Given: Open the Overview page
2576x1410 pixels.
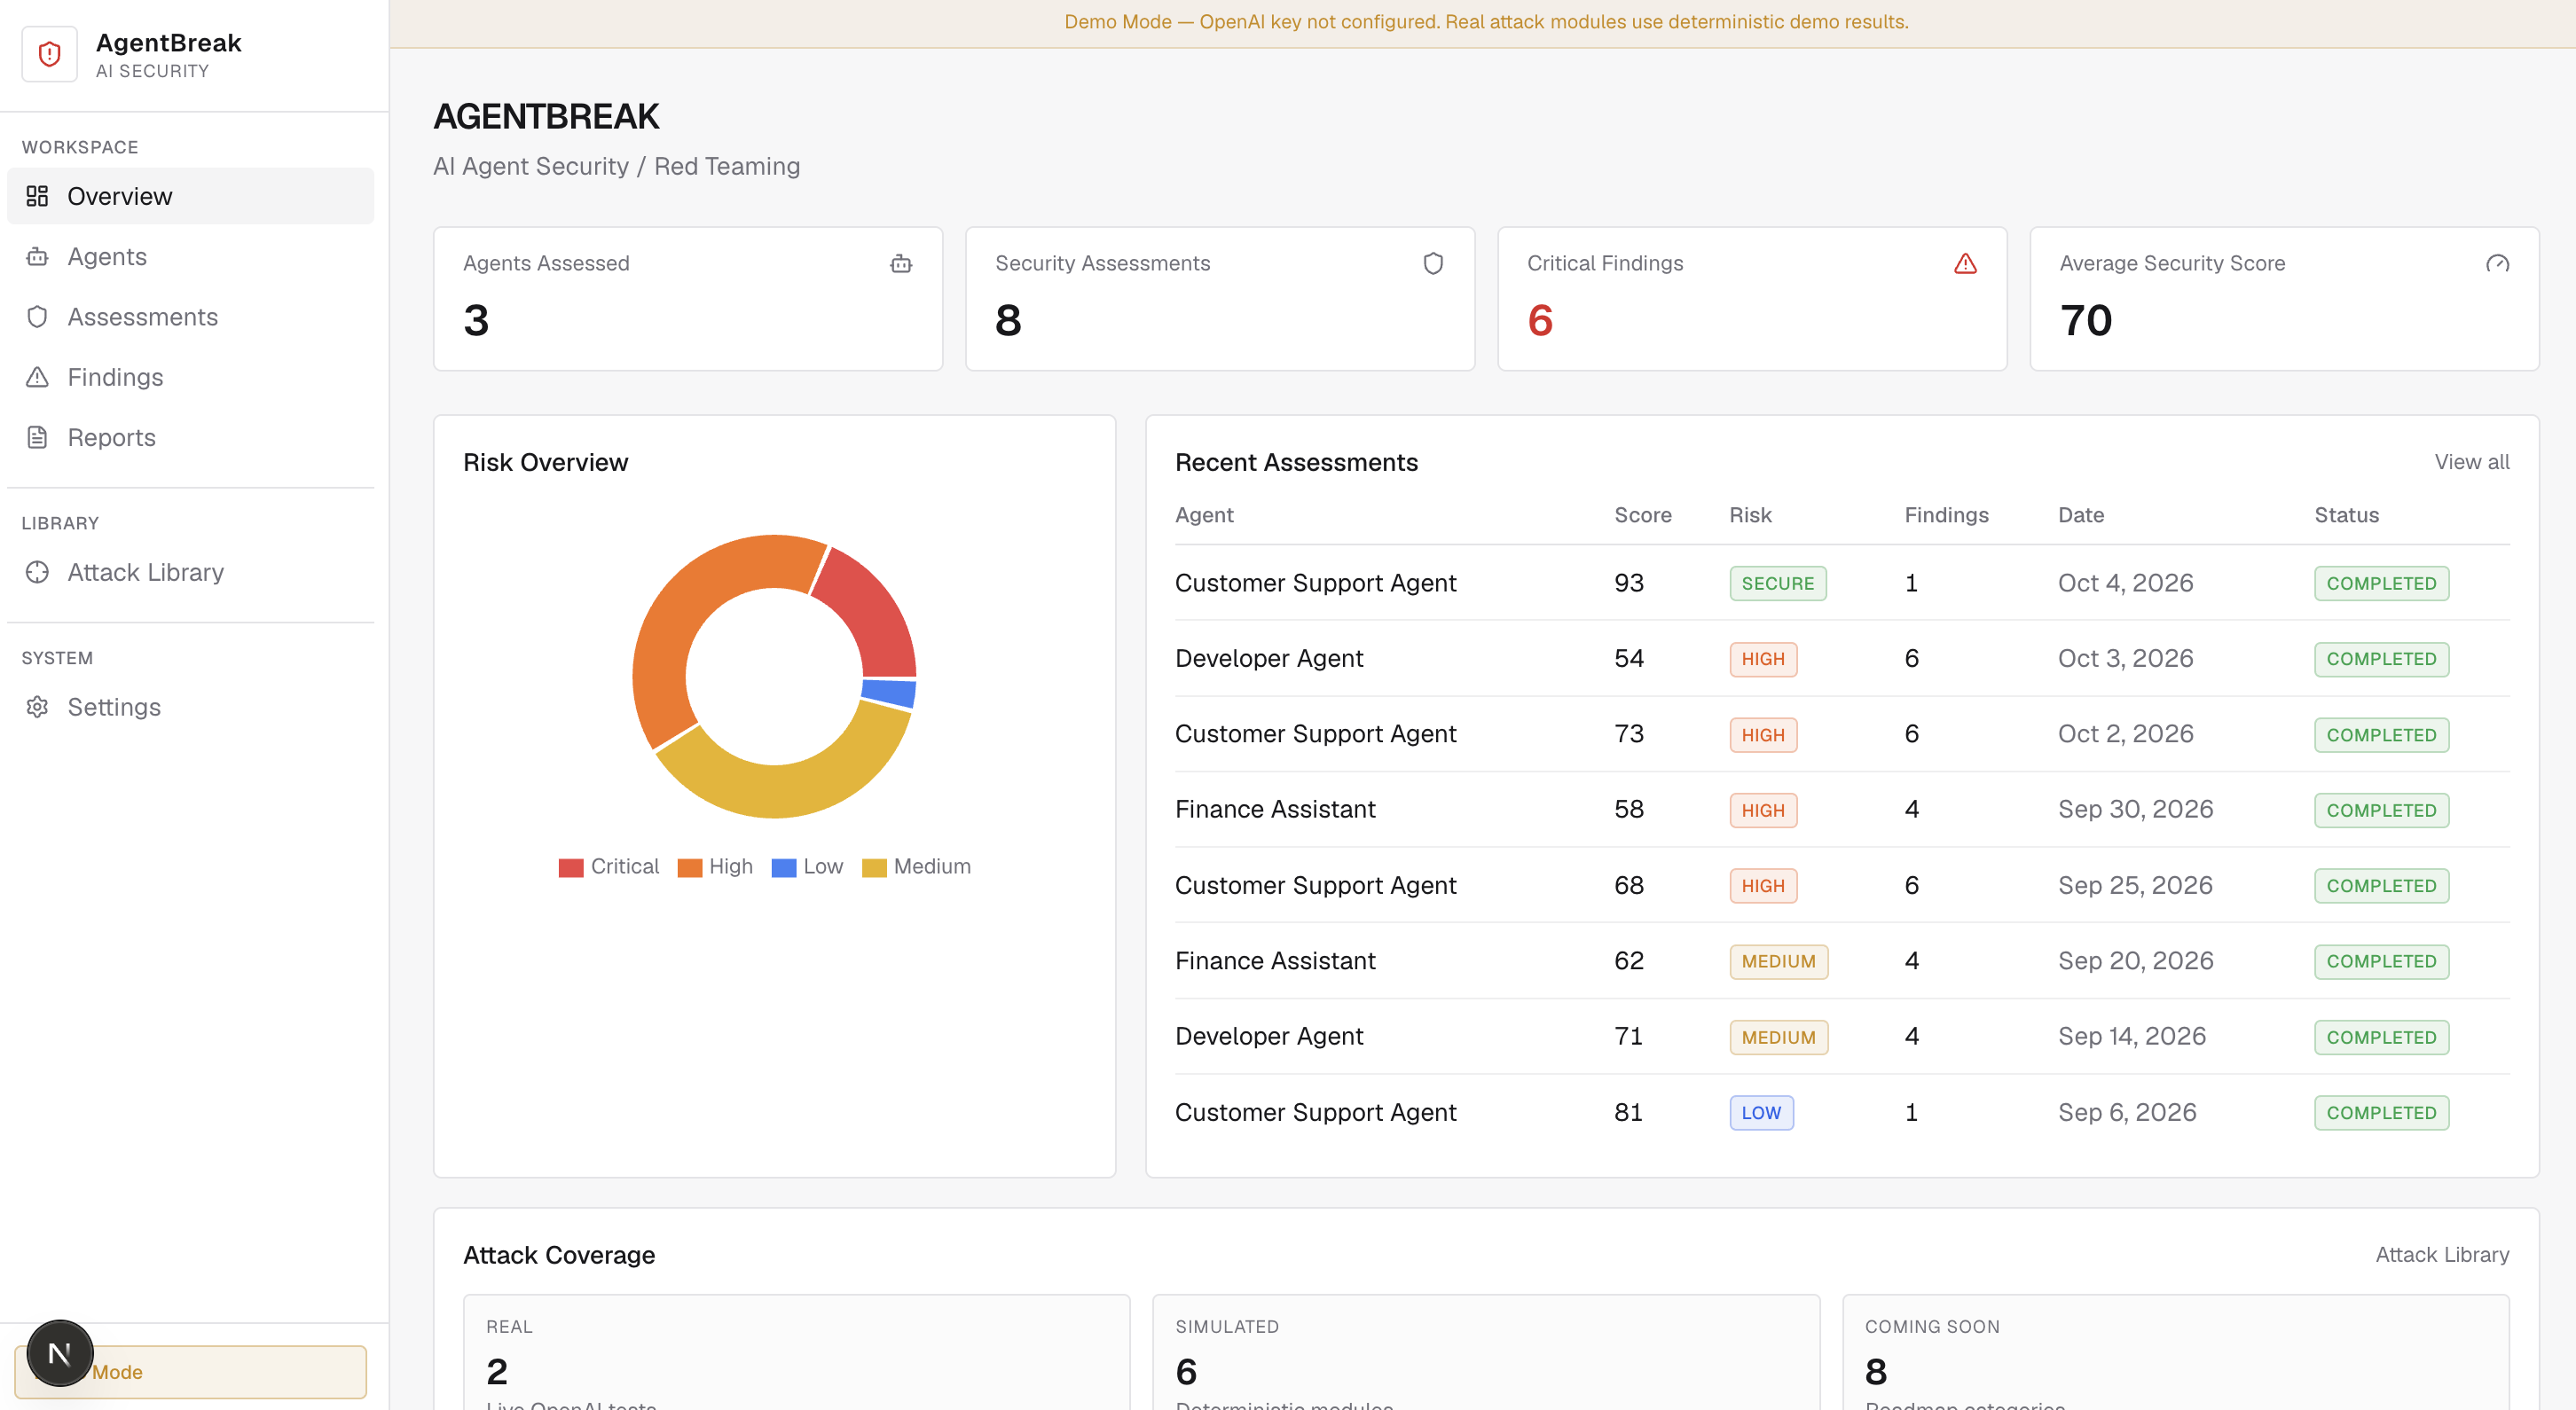Looking at the screenshot, I should [x=190, y=196].
